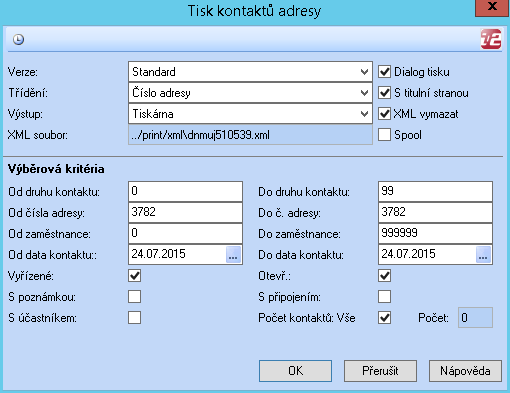Confirm with the OK button
The image size is (510, 393).
(x=295, y=371)
